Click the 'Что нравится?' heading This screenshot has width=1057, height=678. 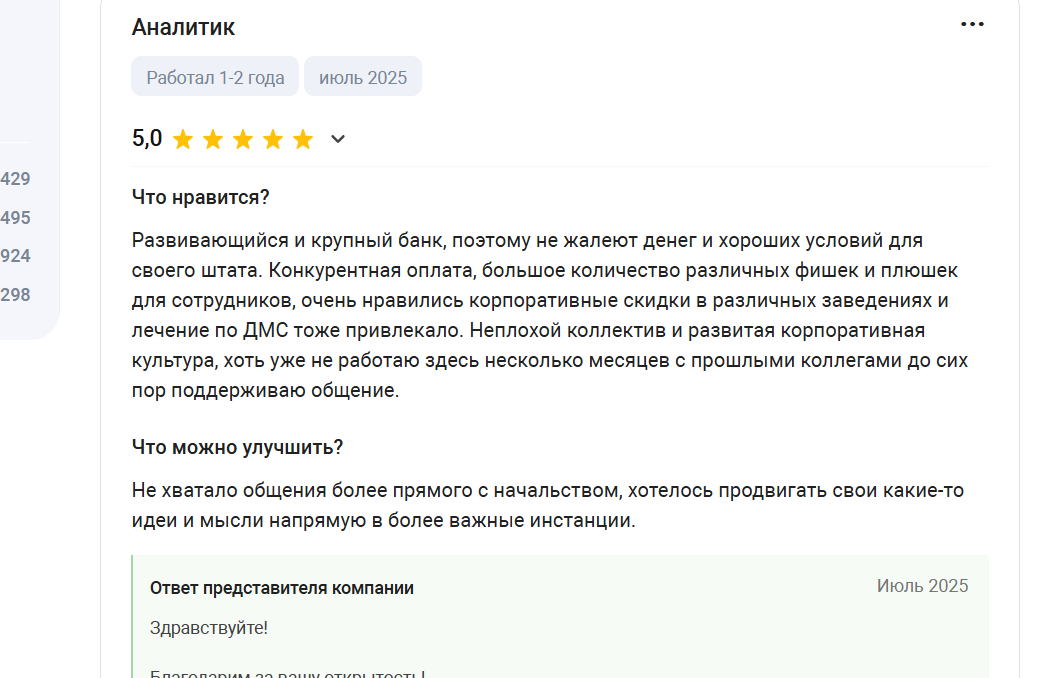point(200,197)
